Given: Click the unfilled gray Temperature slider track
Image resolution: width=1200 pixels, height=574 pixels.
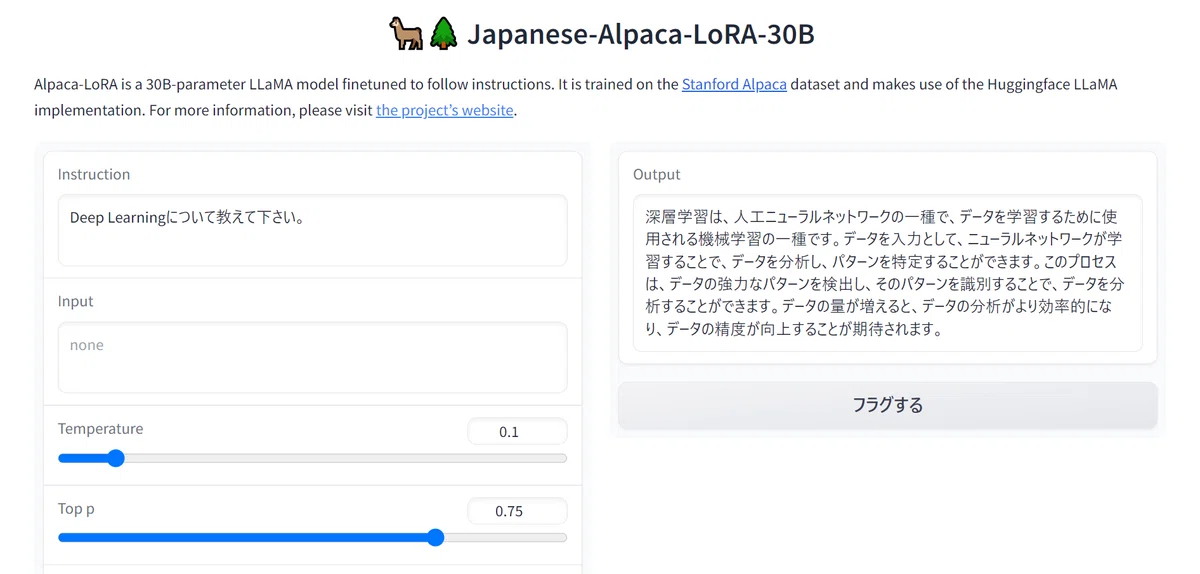Looking at the screenshot, I should [345, 458].
